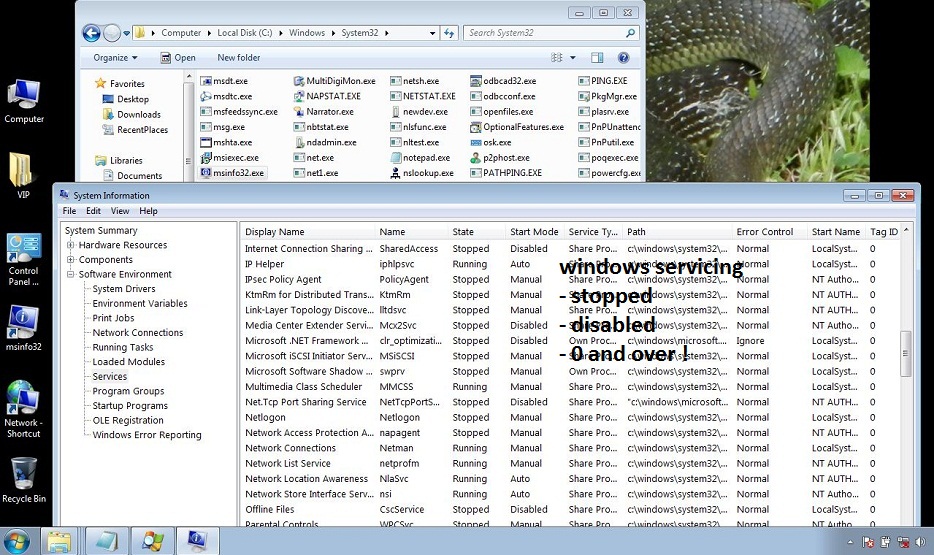Click Open button in Explorer toolbar

[x=178, y=58]
